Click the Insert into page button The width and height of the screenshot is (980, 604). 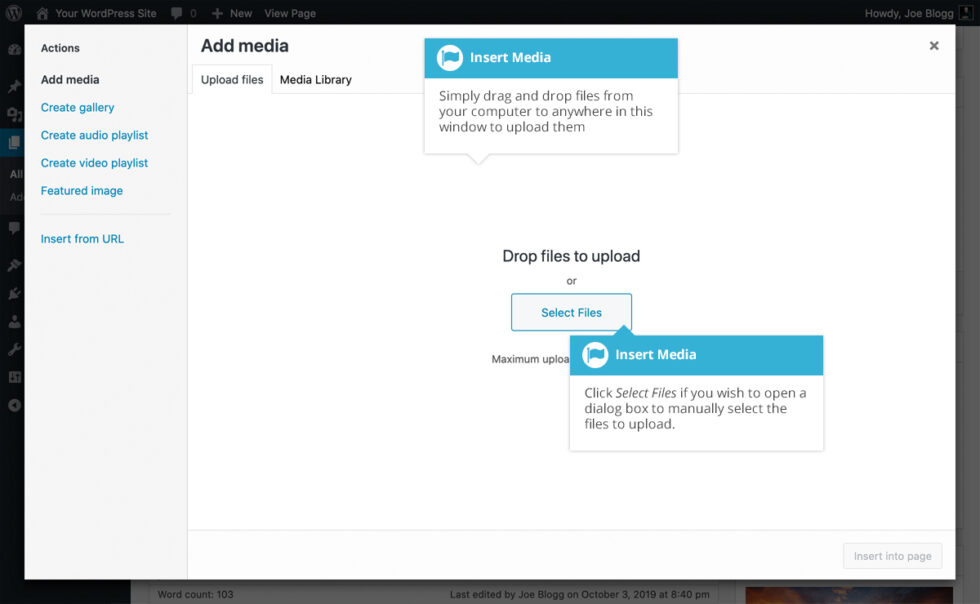(892, 555)
